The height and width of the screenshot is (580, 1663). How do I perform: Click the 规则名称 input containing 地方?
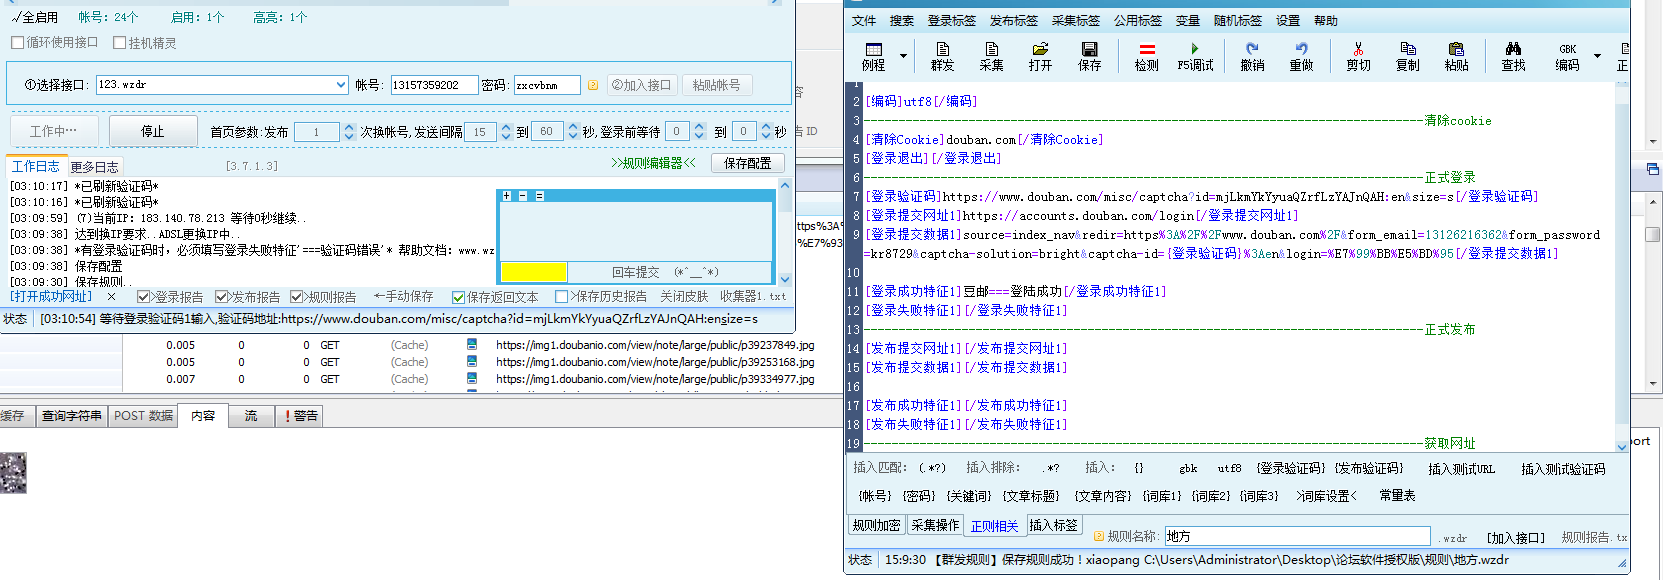click(x=1298, y=536)
